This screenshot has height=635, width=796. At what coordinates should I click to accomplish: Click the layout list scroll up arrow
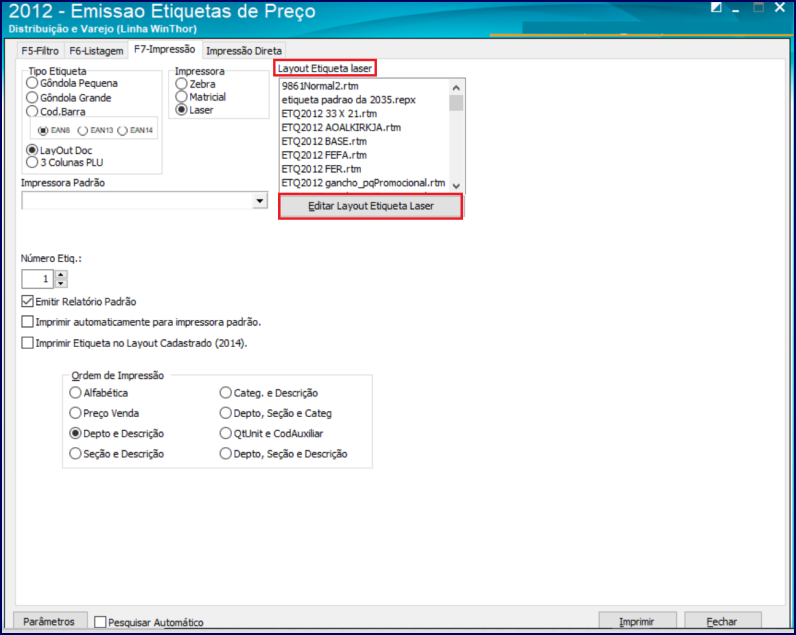456,87
